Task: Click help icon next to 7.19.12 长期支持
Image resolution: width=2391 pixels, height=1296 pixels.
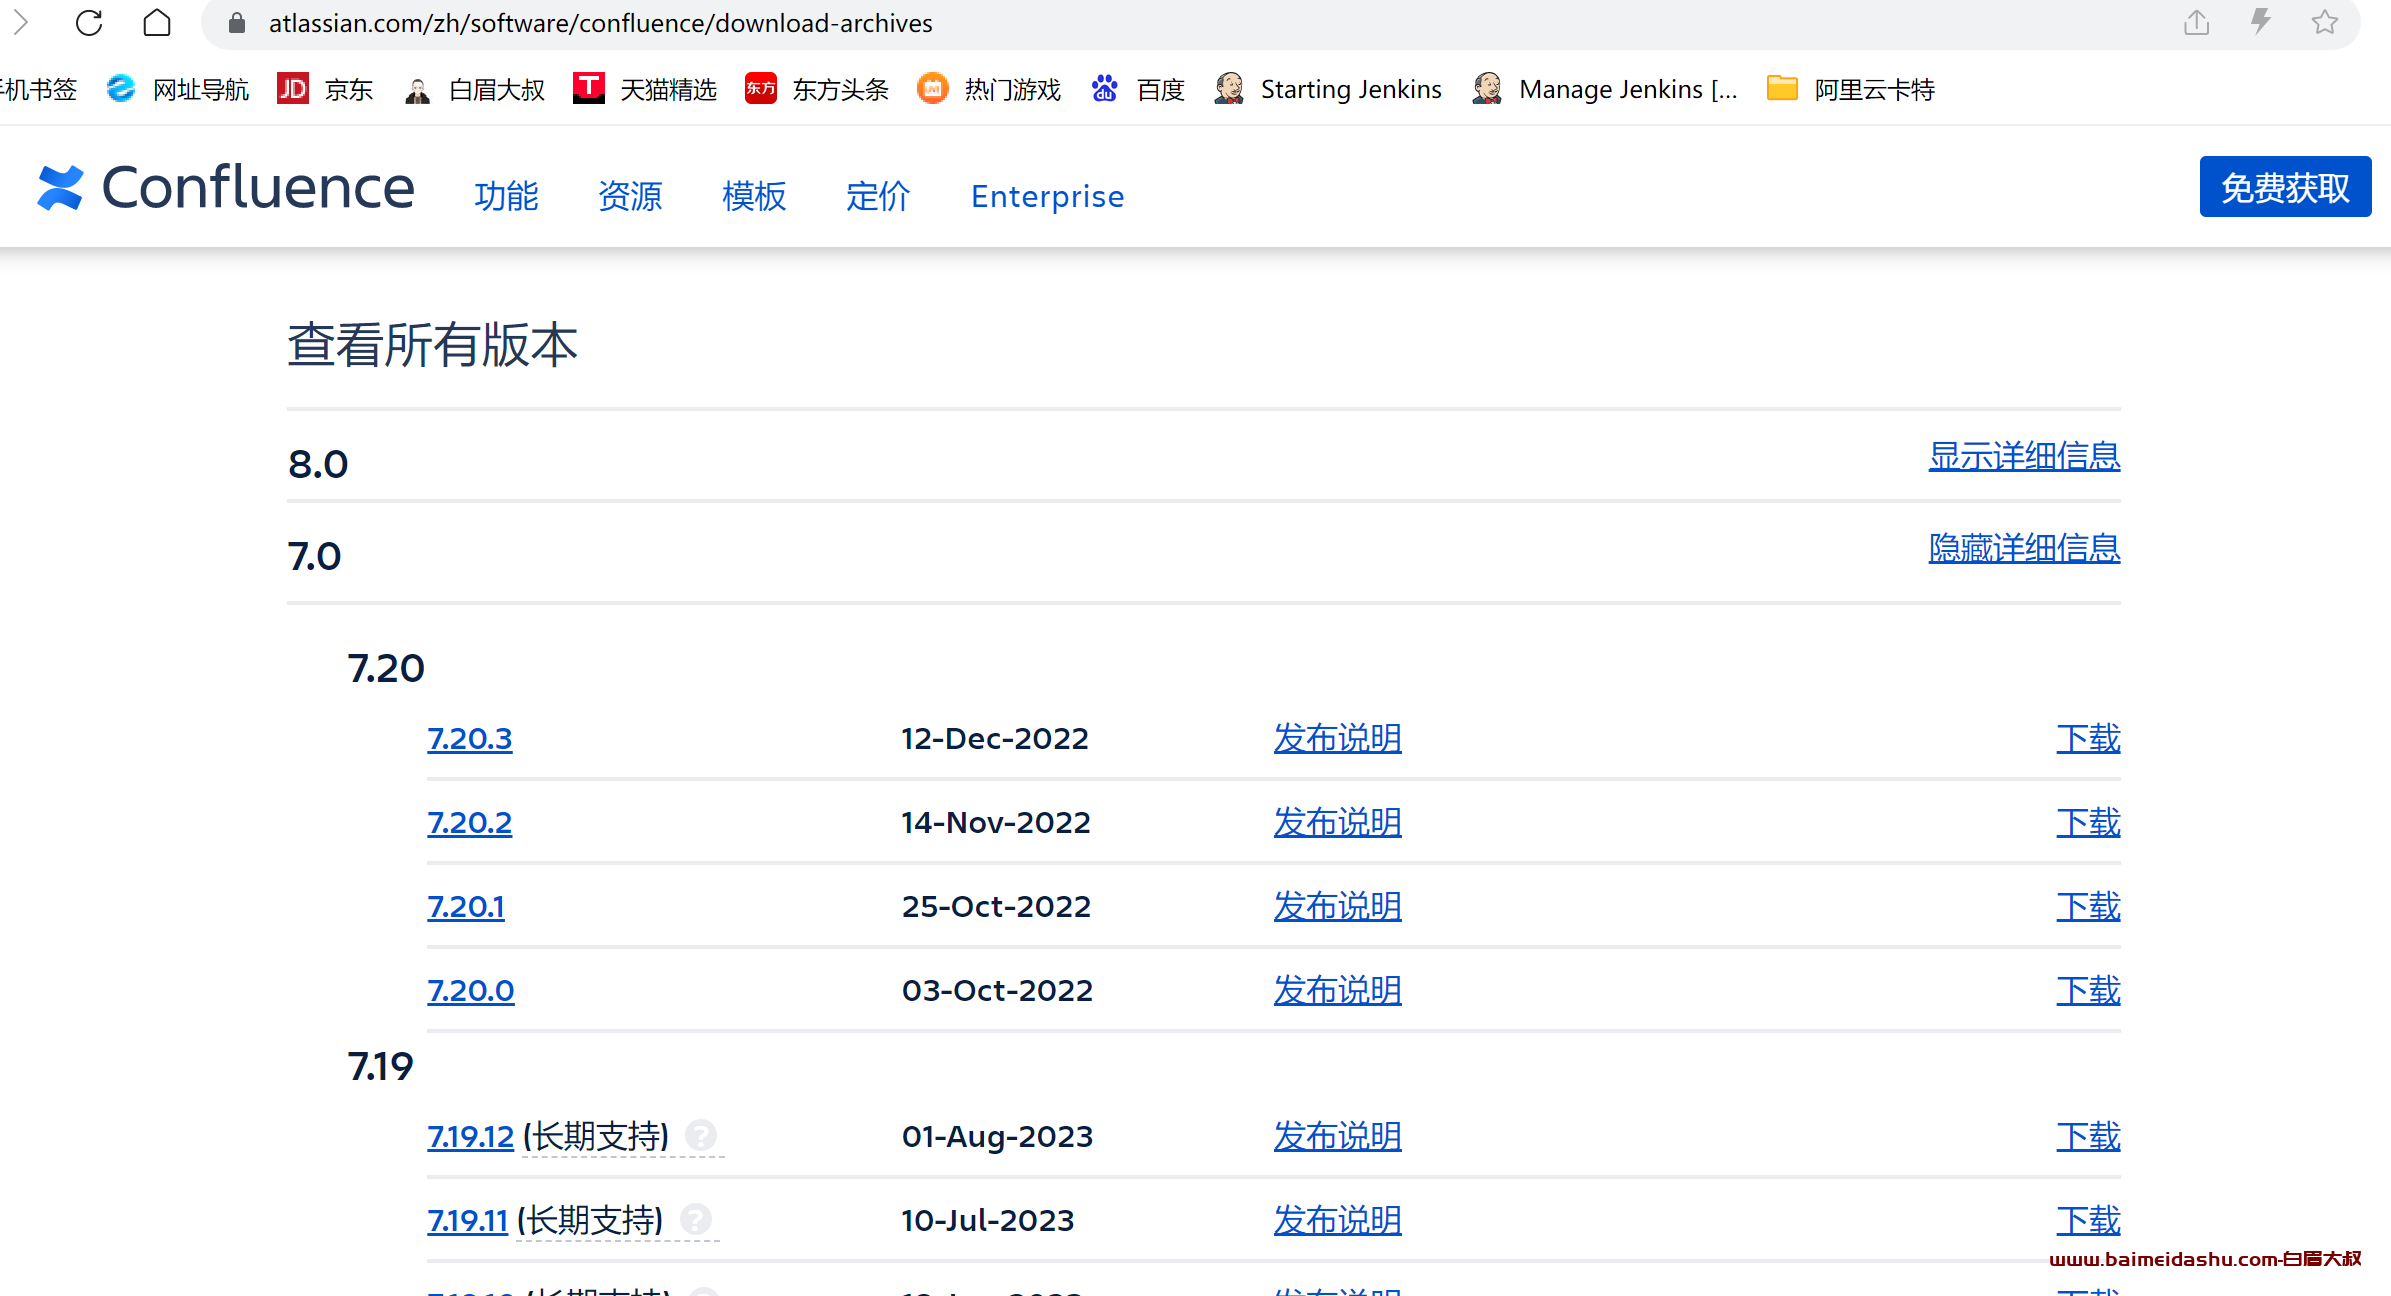Action: tap(701, 1136)
